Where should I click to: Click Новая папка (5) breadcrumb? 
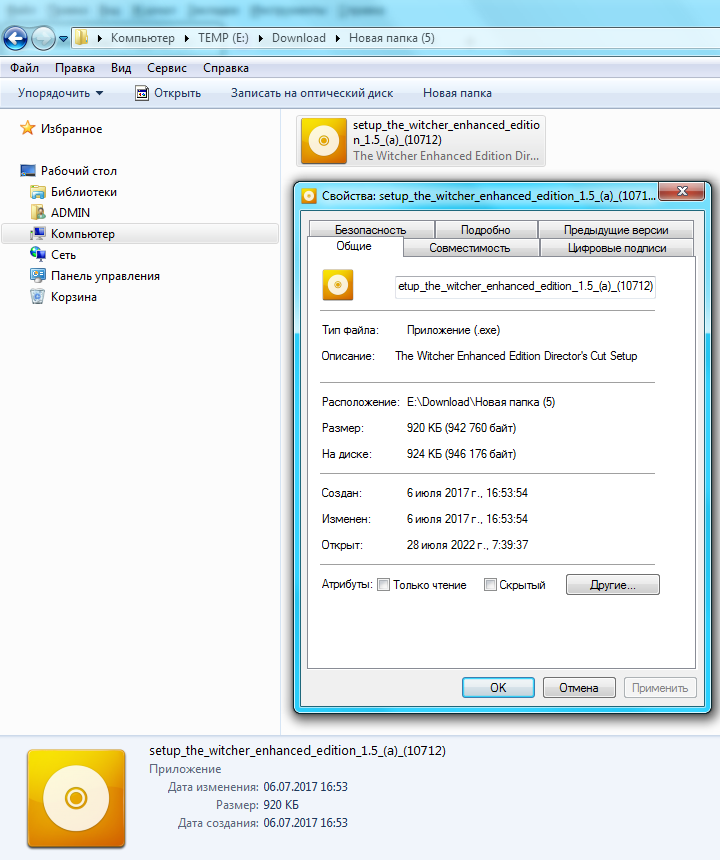[392, 38]
